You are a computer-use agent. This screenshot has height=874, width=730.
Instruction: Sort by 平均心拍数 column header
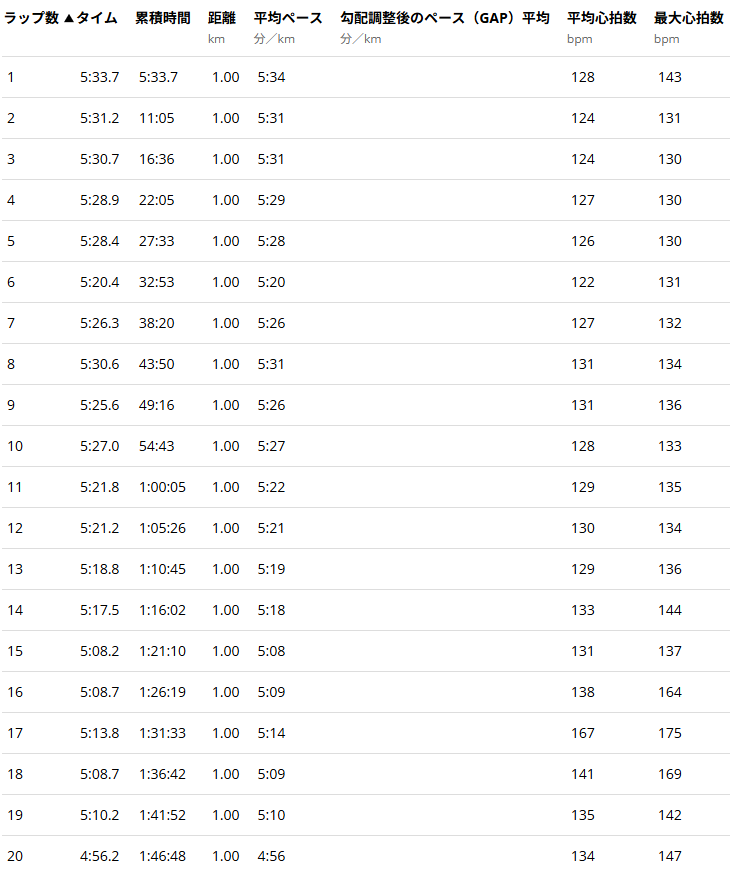point(602,19)
